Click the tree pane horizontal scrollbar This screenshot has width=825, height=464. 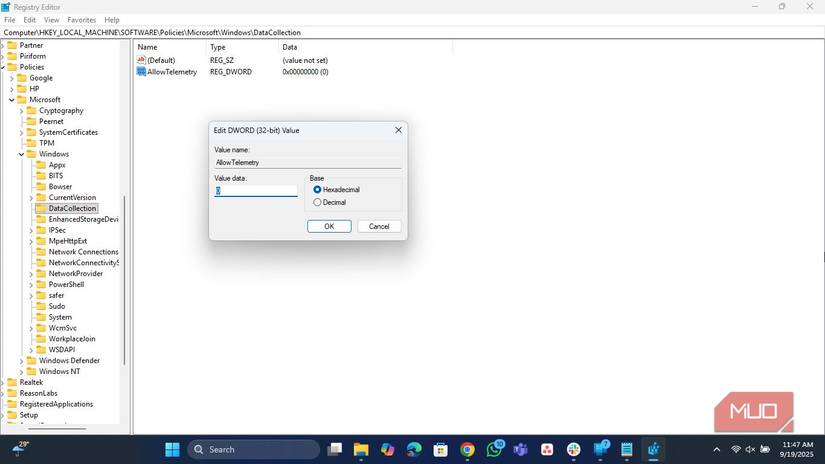click(57, 429)
